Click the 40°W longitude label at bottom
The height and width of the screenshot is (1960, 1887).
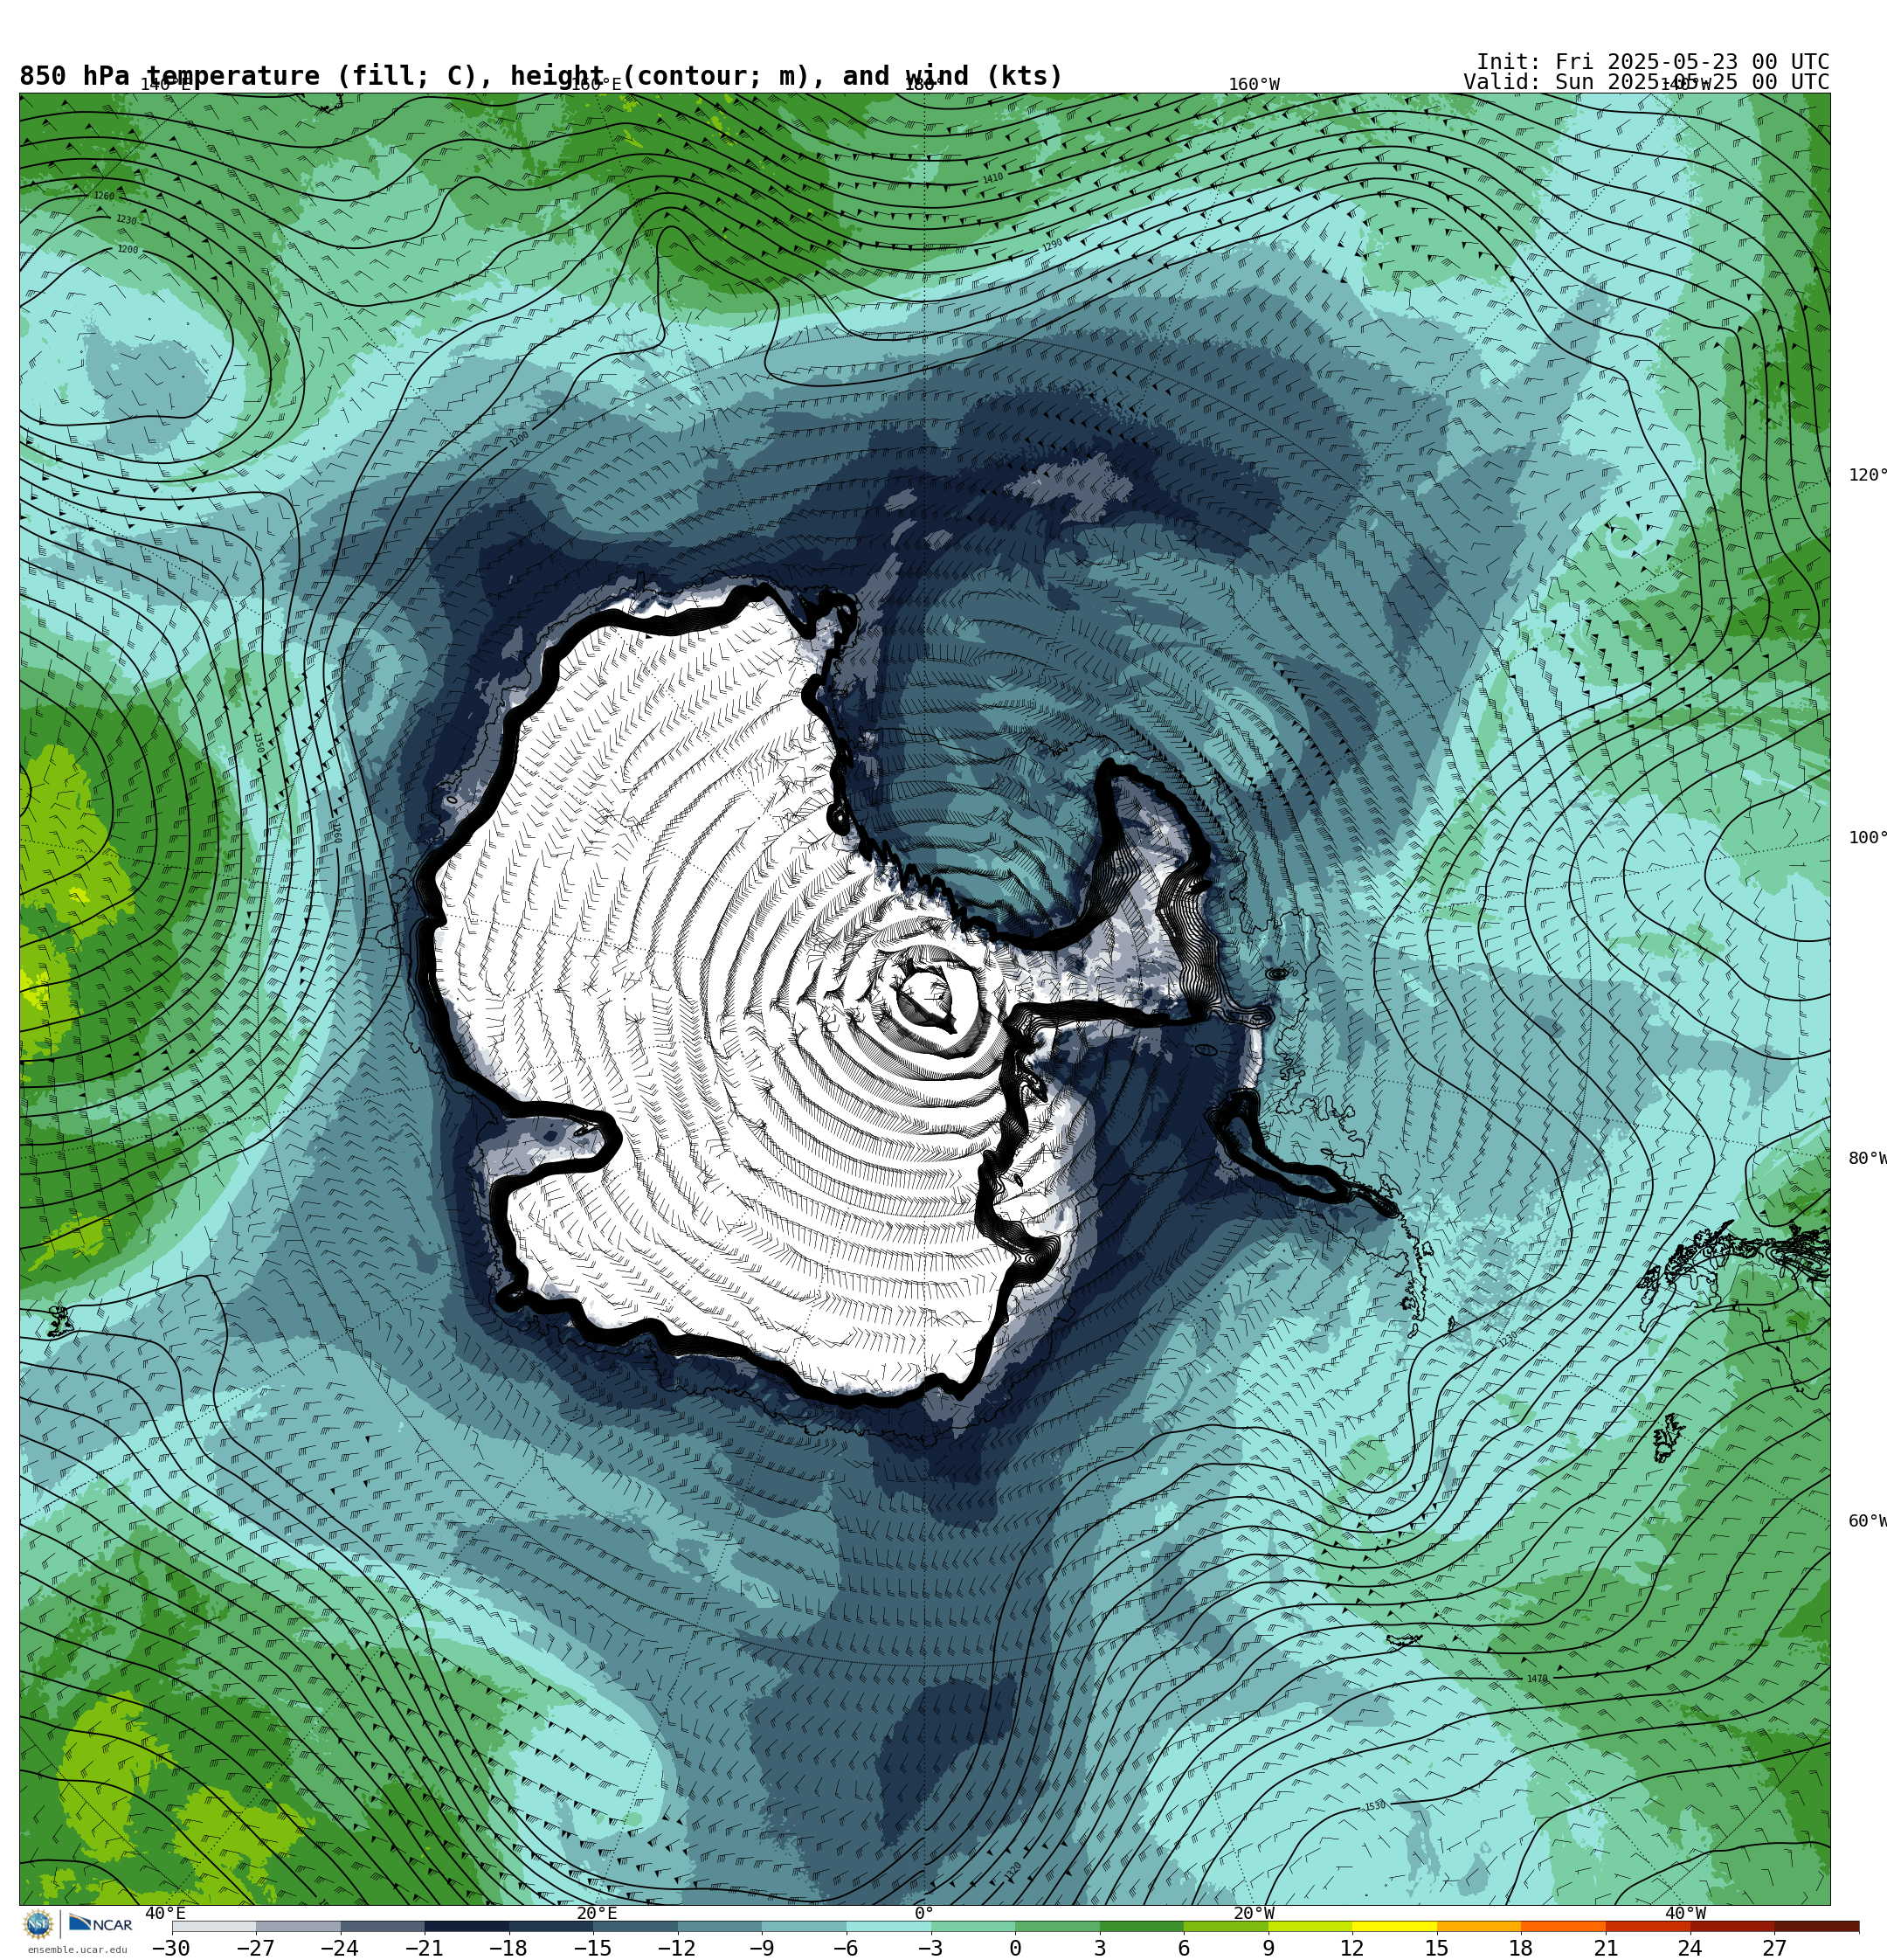pos(1685,1913)
